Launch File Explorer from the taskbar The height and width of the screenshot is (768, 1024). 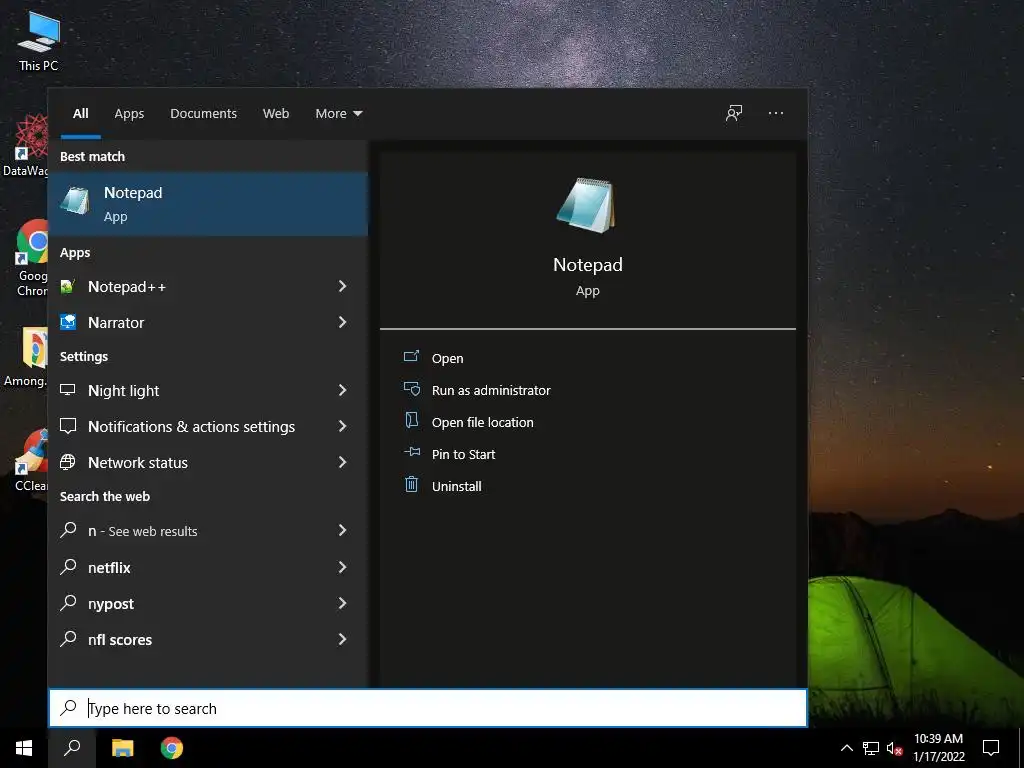coord(122,748)
